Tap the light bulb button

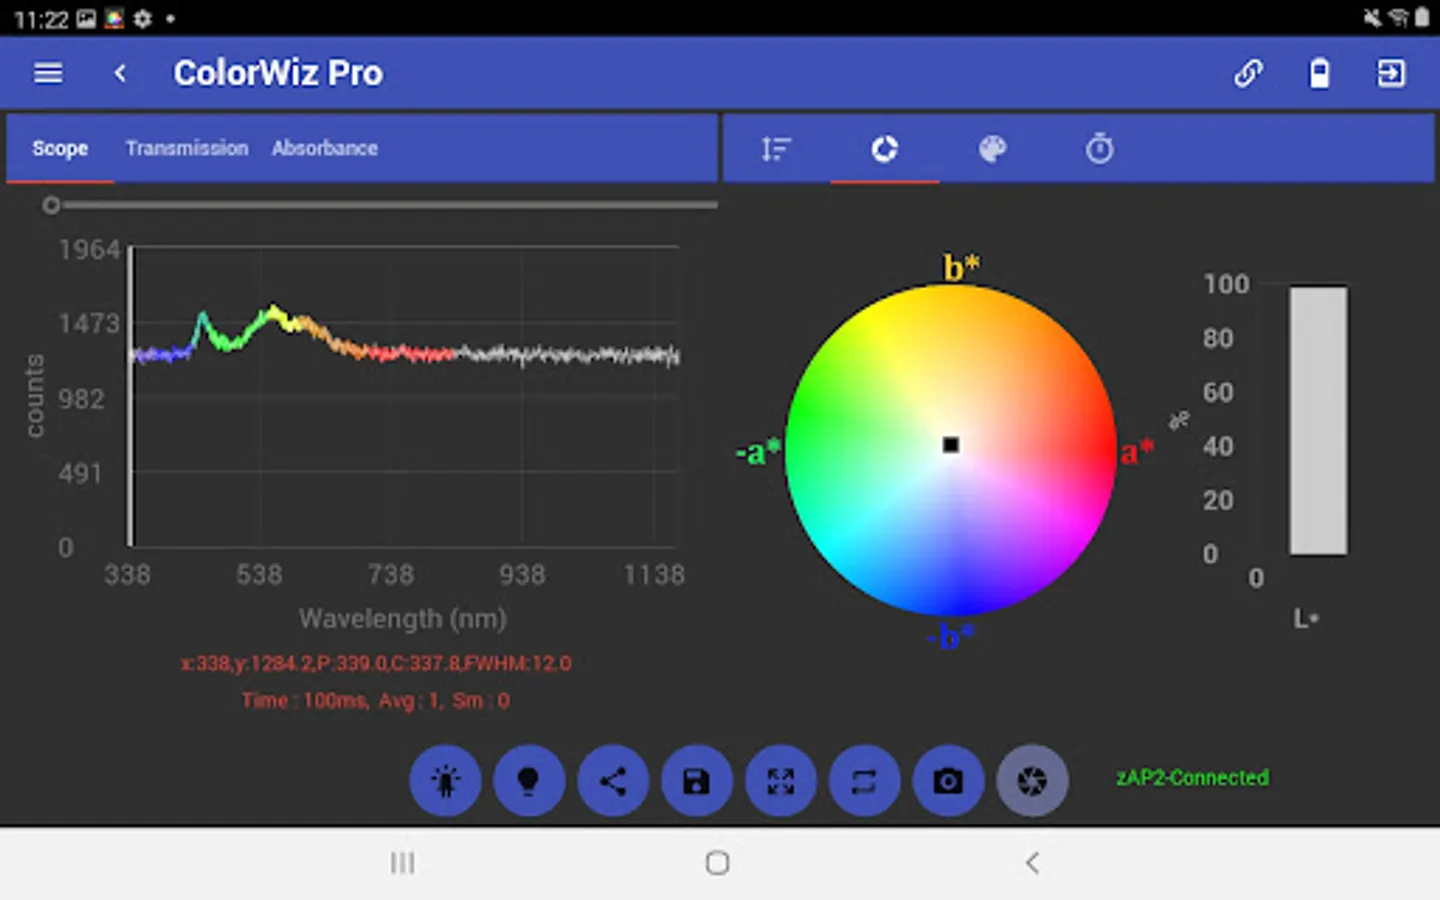(529, 781)
